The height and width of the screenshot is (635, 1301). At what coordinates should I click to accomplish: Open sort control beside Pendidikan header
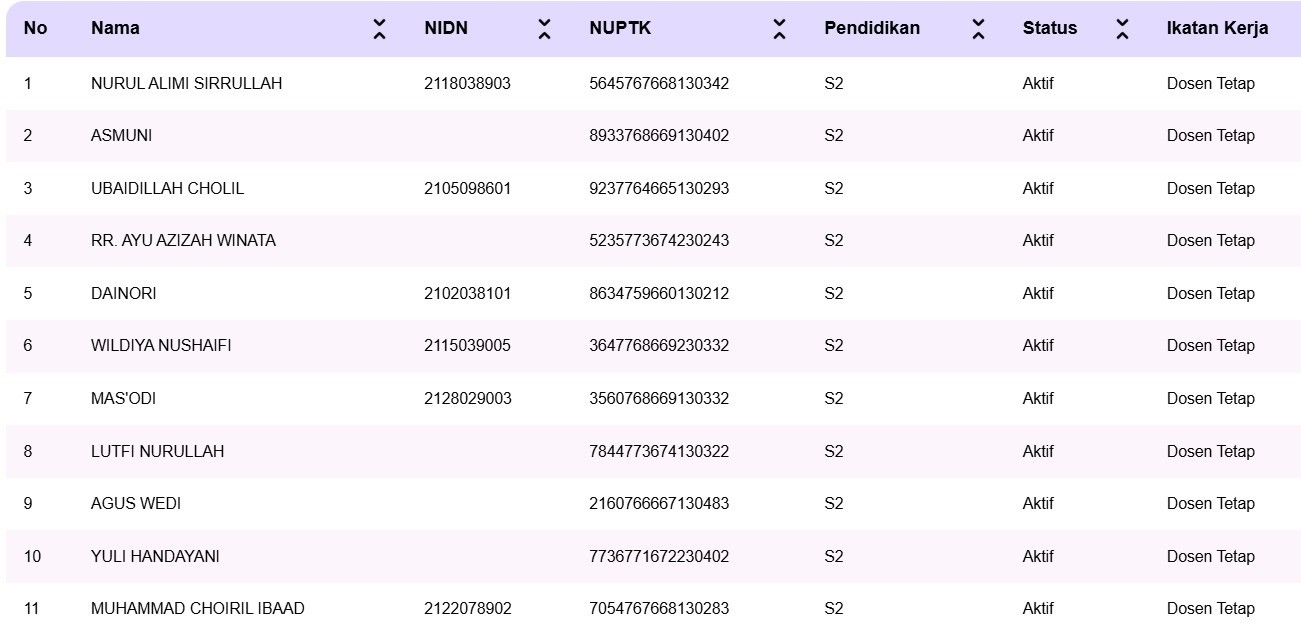tap(976, 28)
